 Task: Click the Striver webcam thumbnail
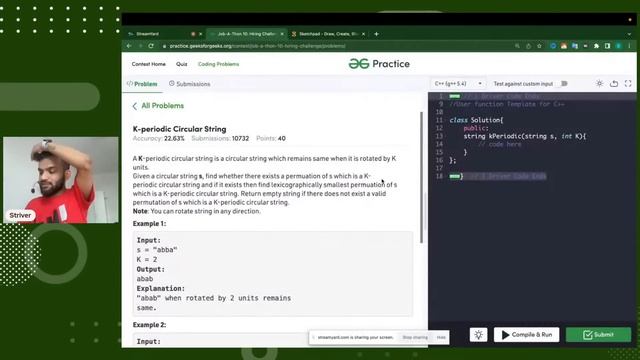coord(61,180)
